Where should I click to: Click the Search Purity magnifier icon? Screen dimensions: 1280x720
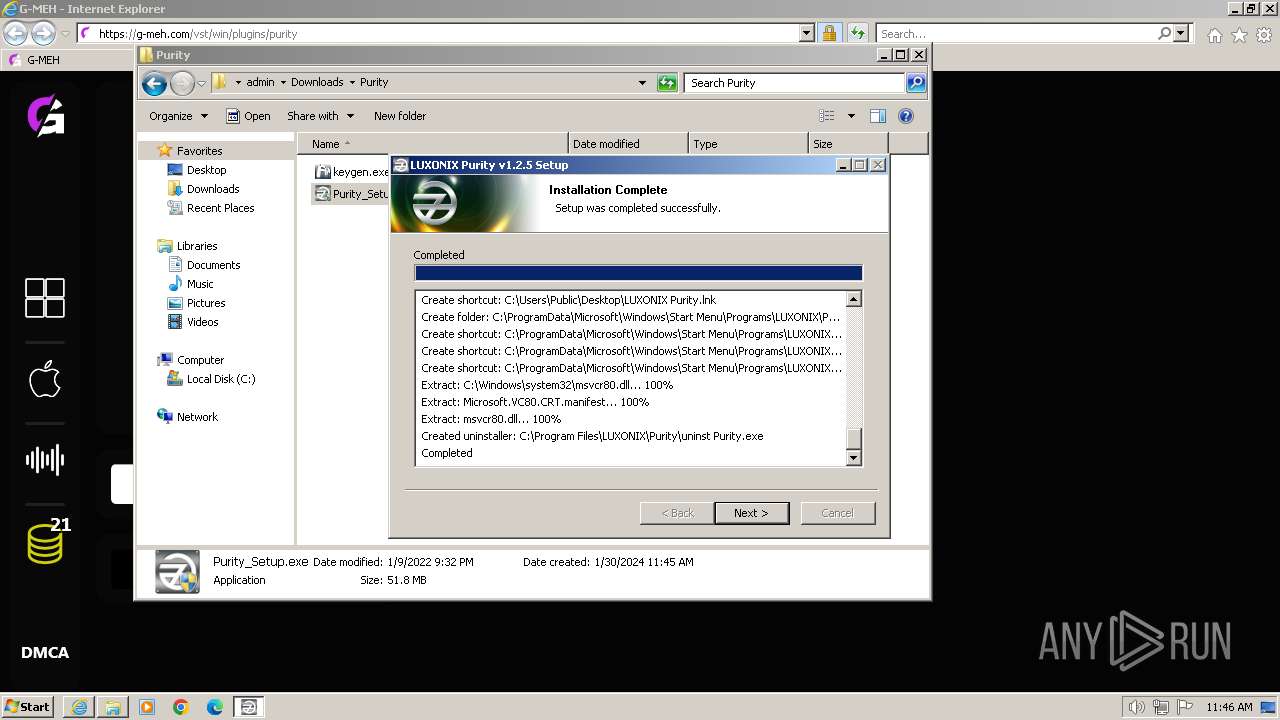pyautogui.click(x=916, y=83)
